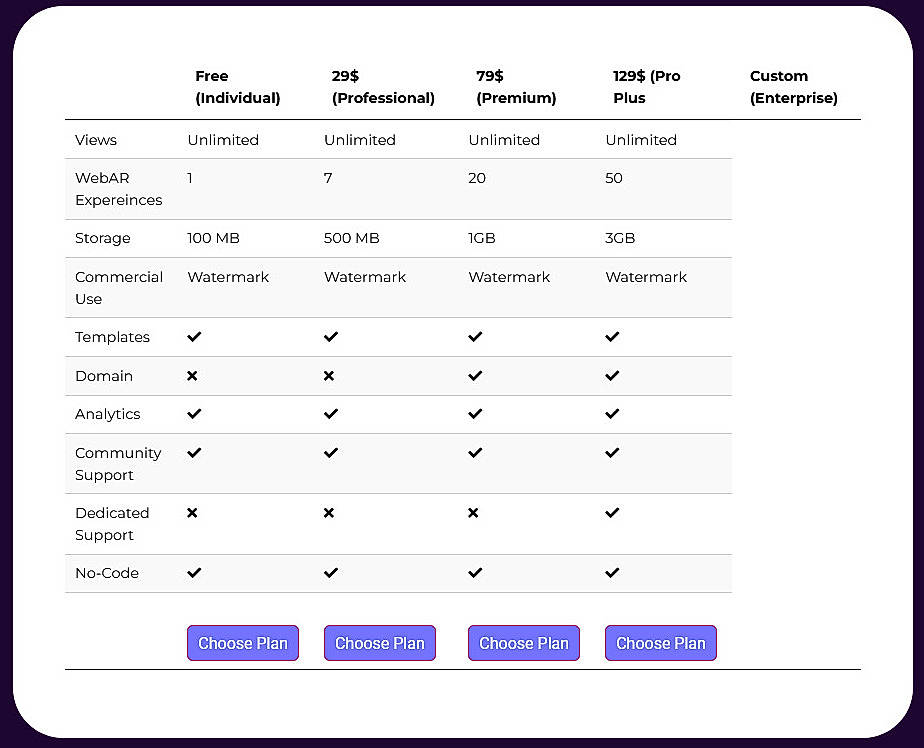Click the Domain cross mark under Professional plan
This screenshot has height=748, width=924.
329,376
